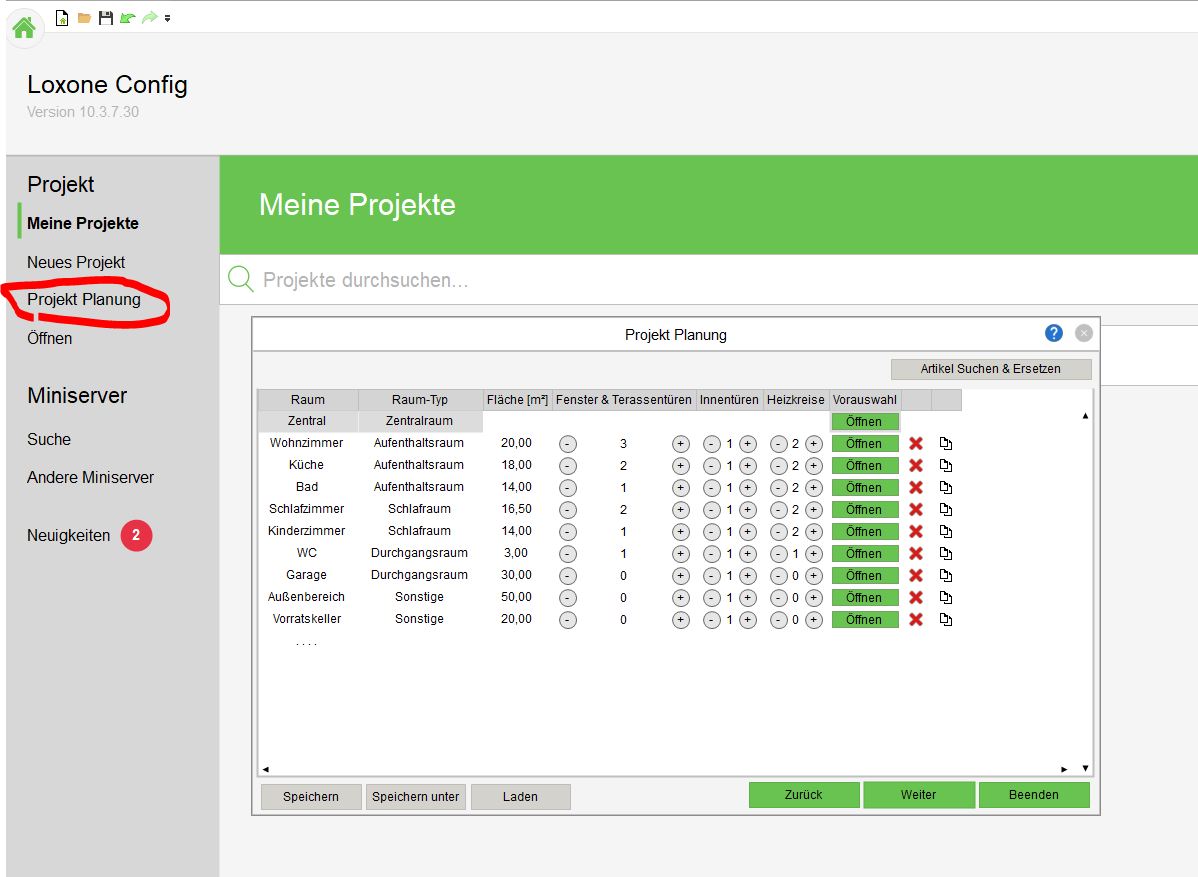The image size is (1198, 877).
Task: Copy the Bad row
Action: (x=946, y=487)
